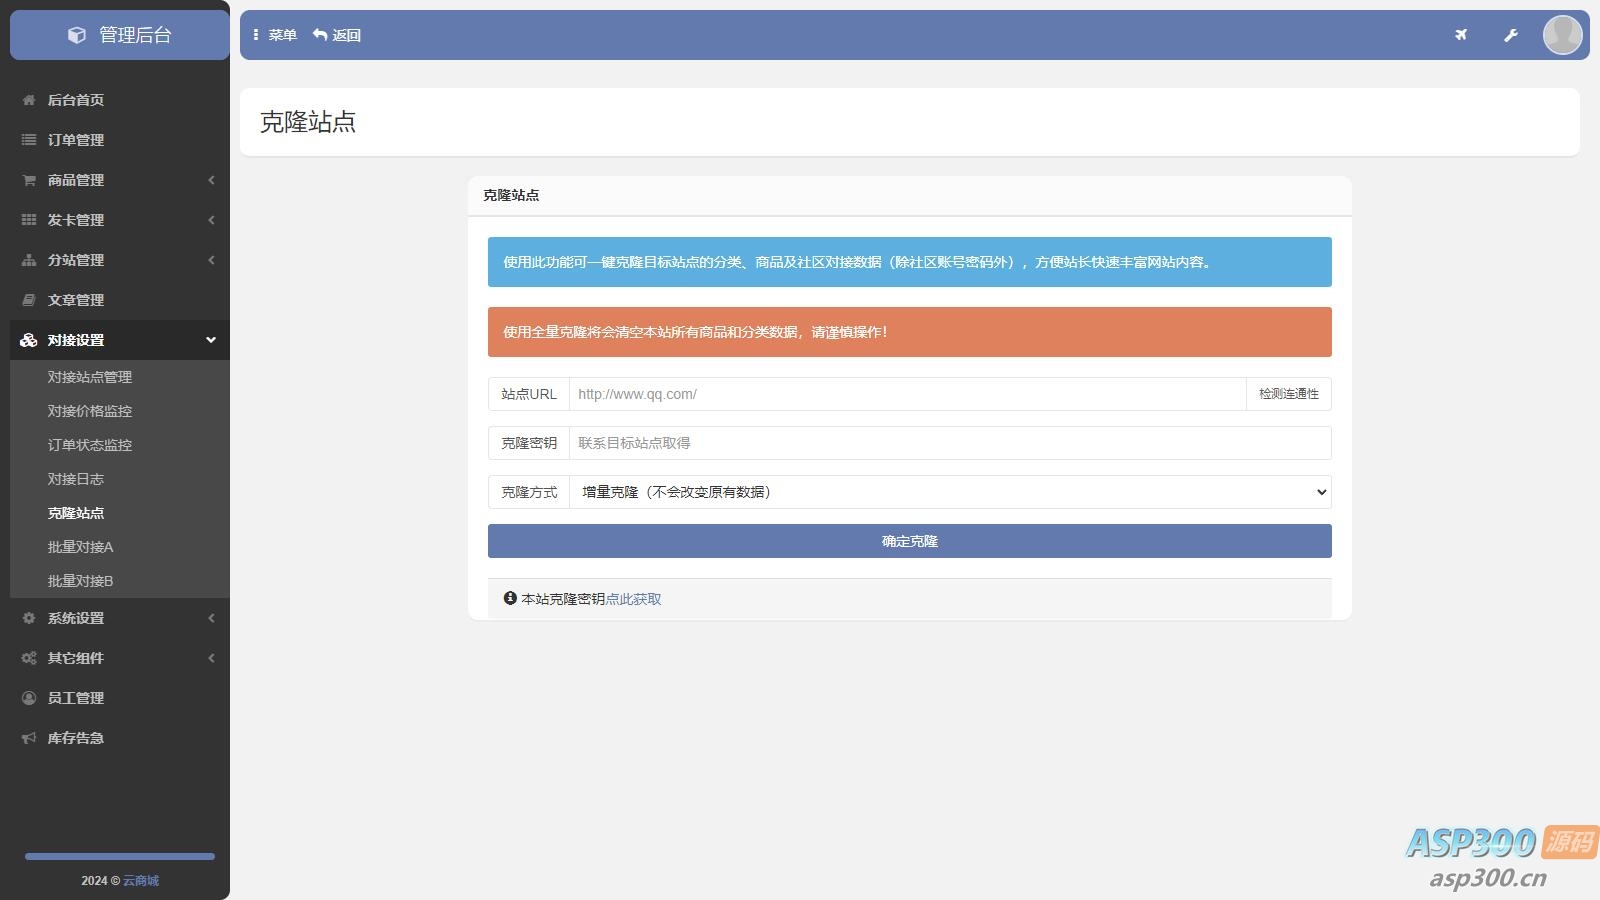Expand the 其它组件 submenu arrow
Viewport: 1600px width, 900px height.
211,658
